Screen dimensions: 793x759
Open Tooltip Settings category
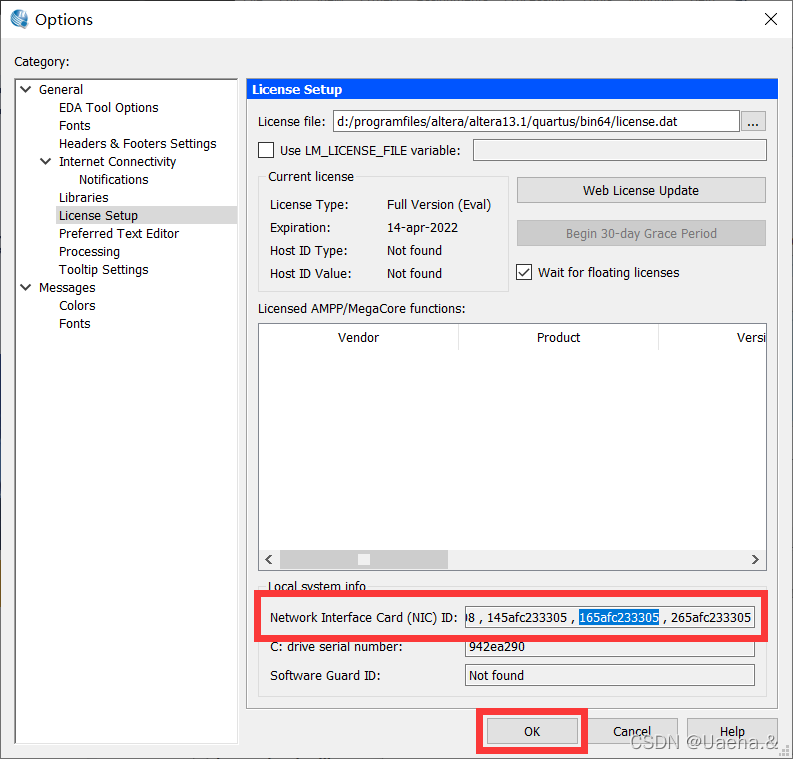click(103, 270)
